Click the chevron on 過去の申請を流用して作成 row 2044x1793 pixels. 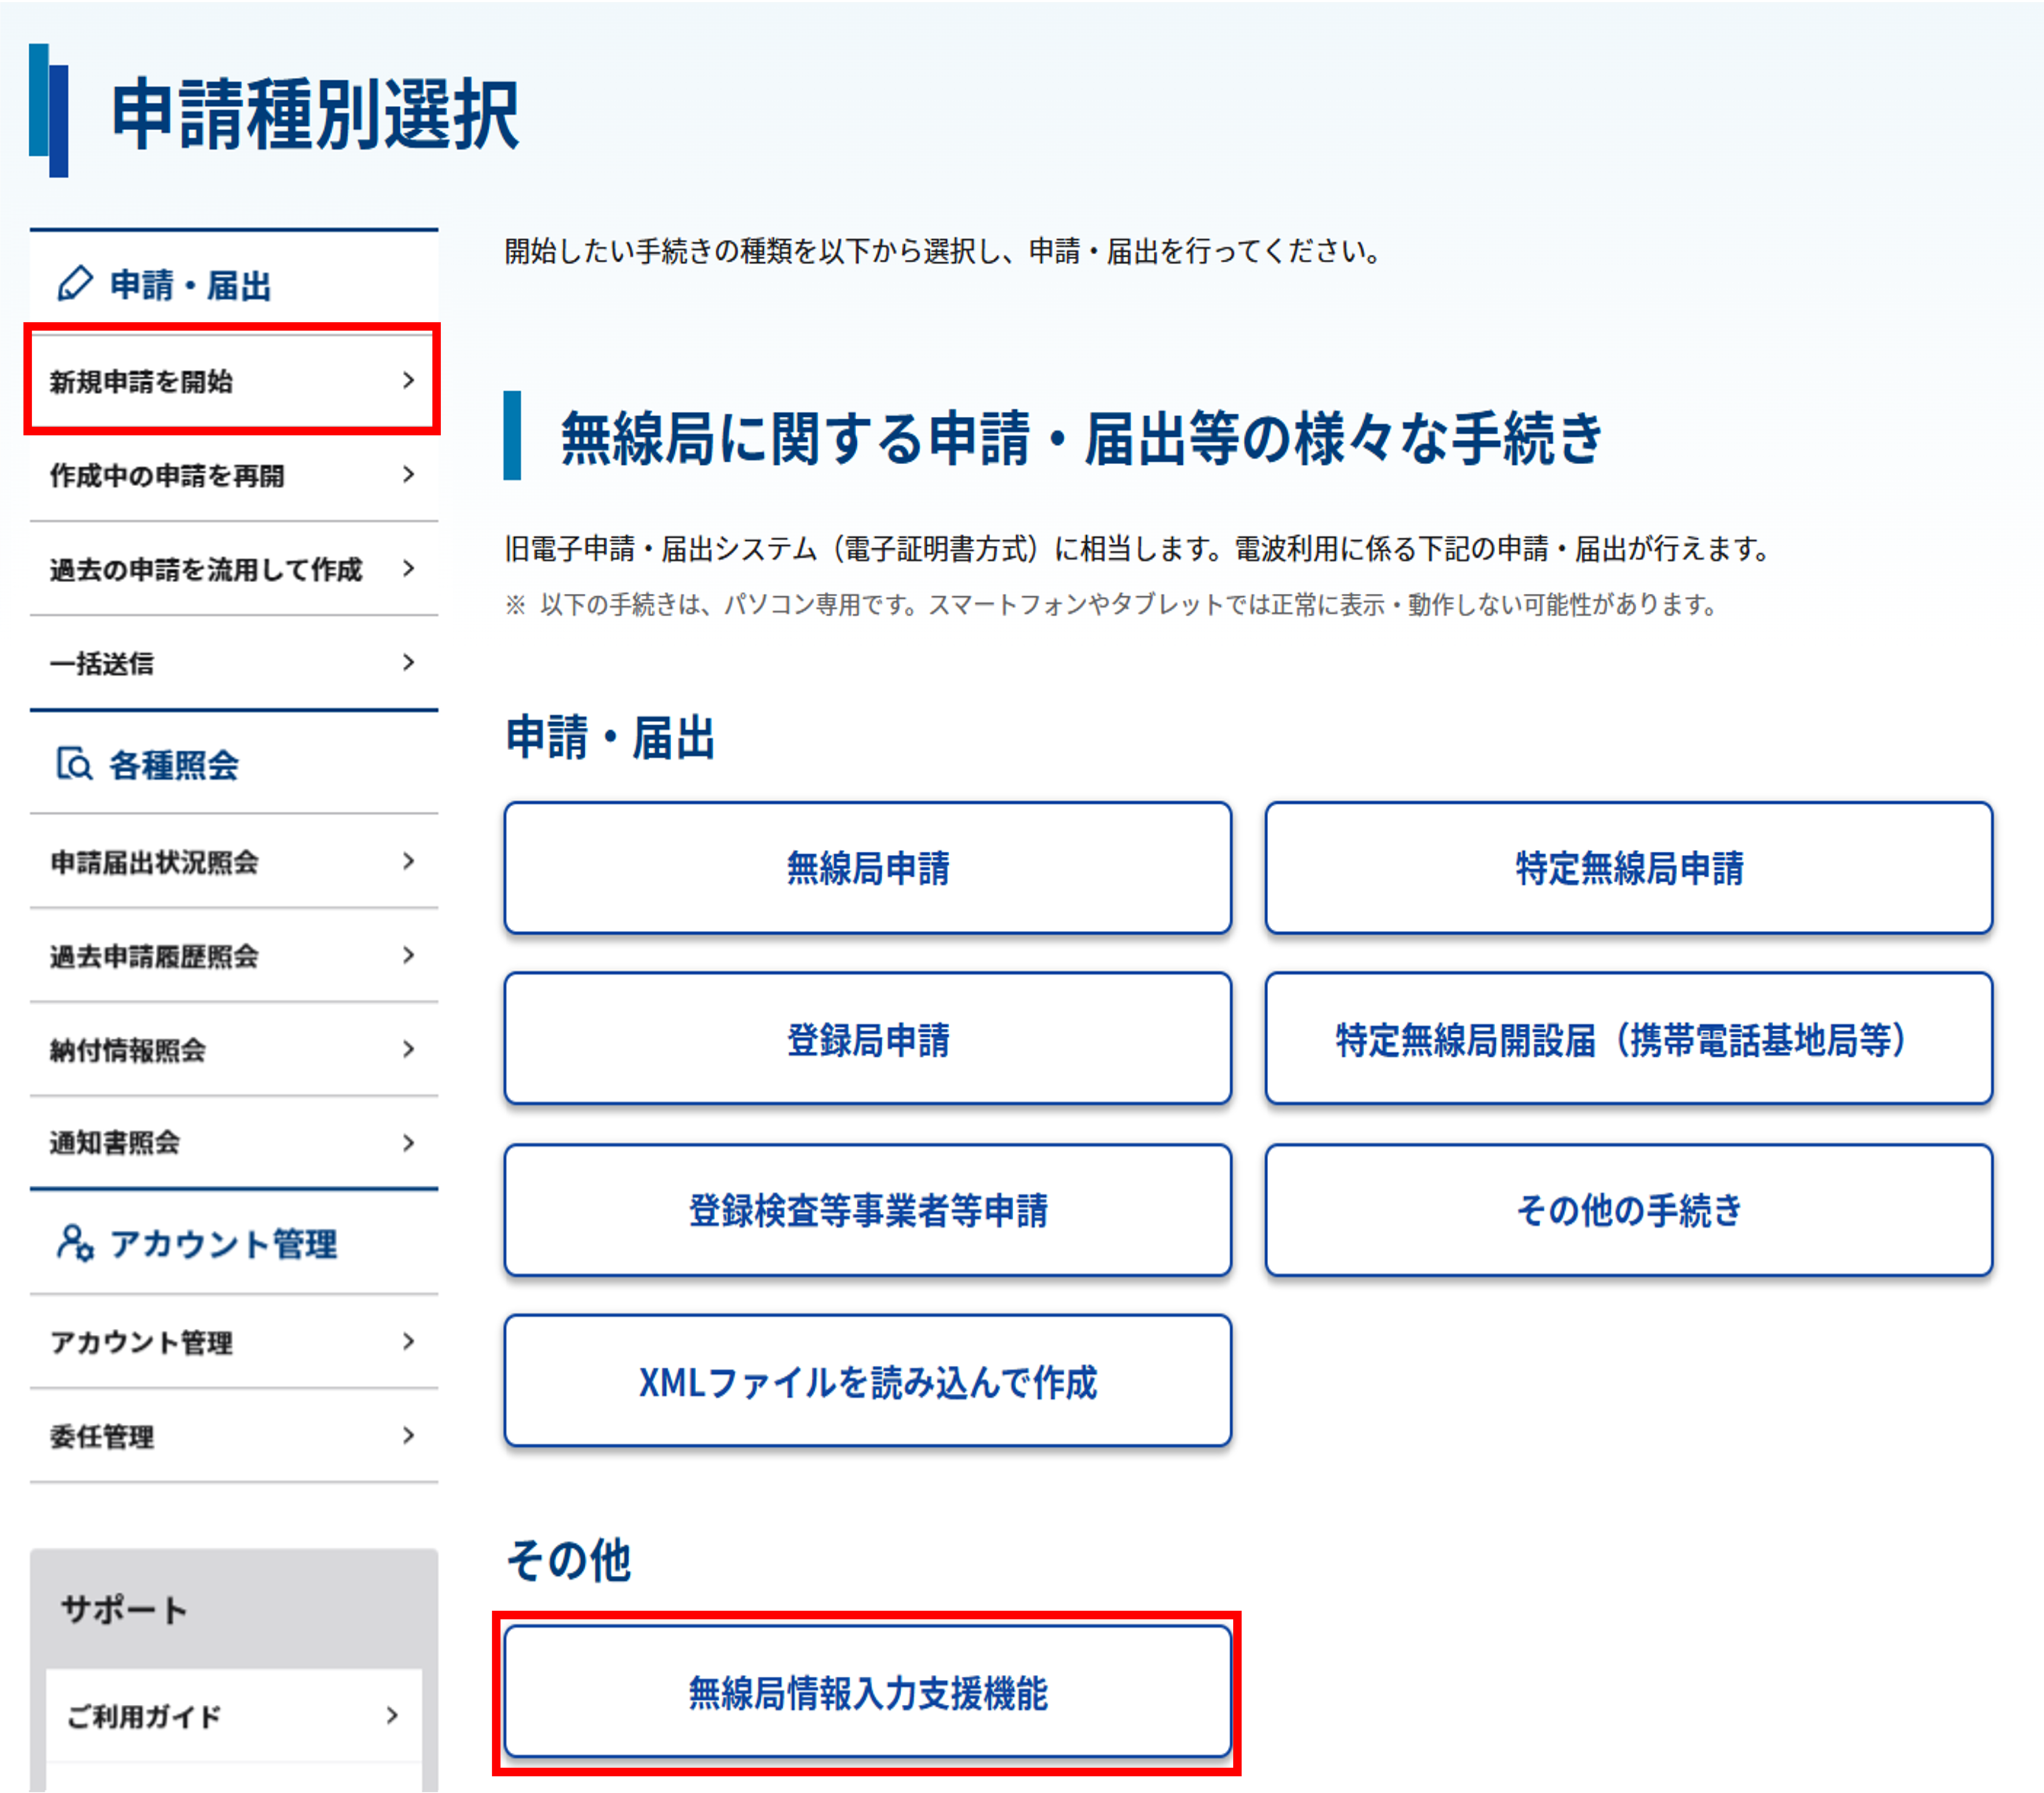click(x=408, y=568)
